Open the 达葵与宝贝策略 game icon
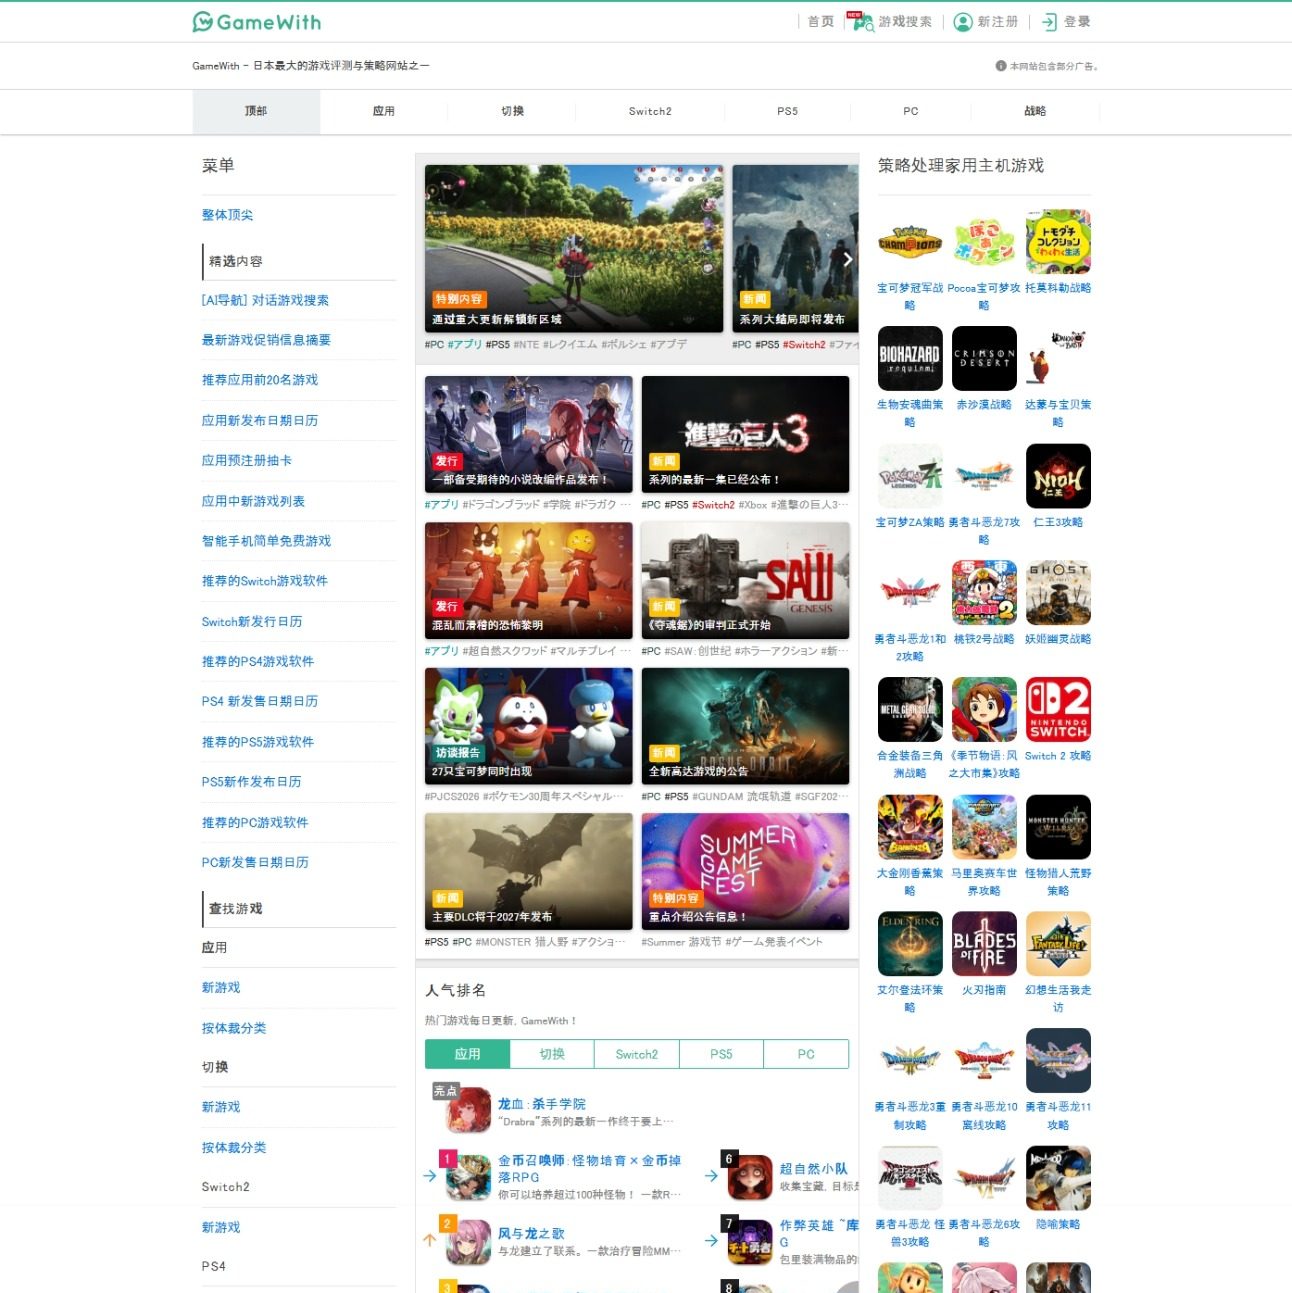The height and width of the screenshot is (1293, 1292). 1058,358
